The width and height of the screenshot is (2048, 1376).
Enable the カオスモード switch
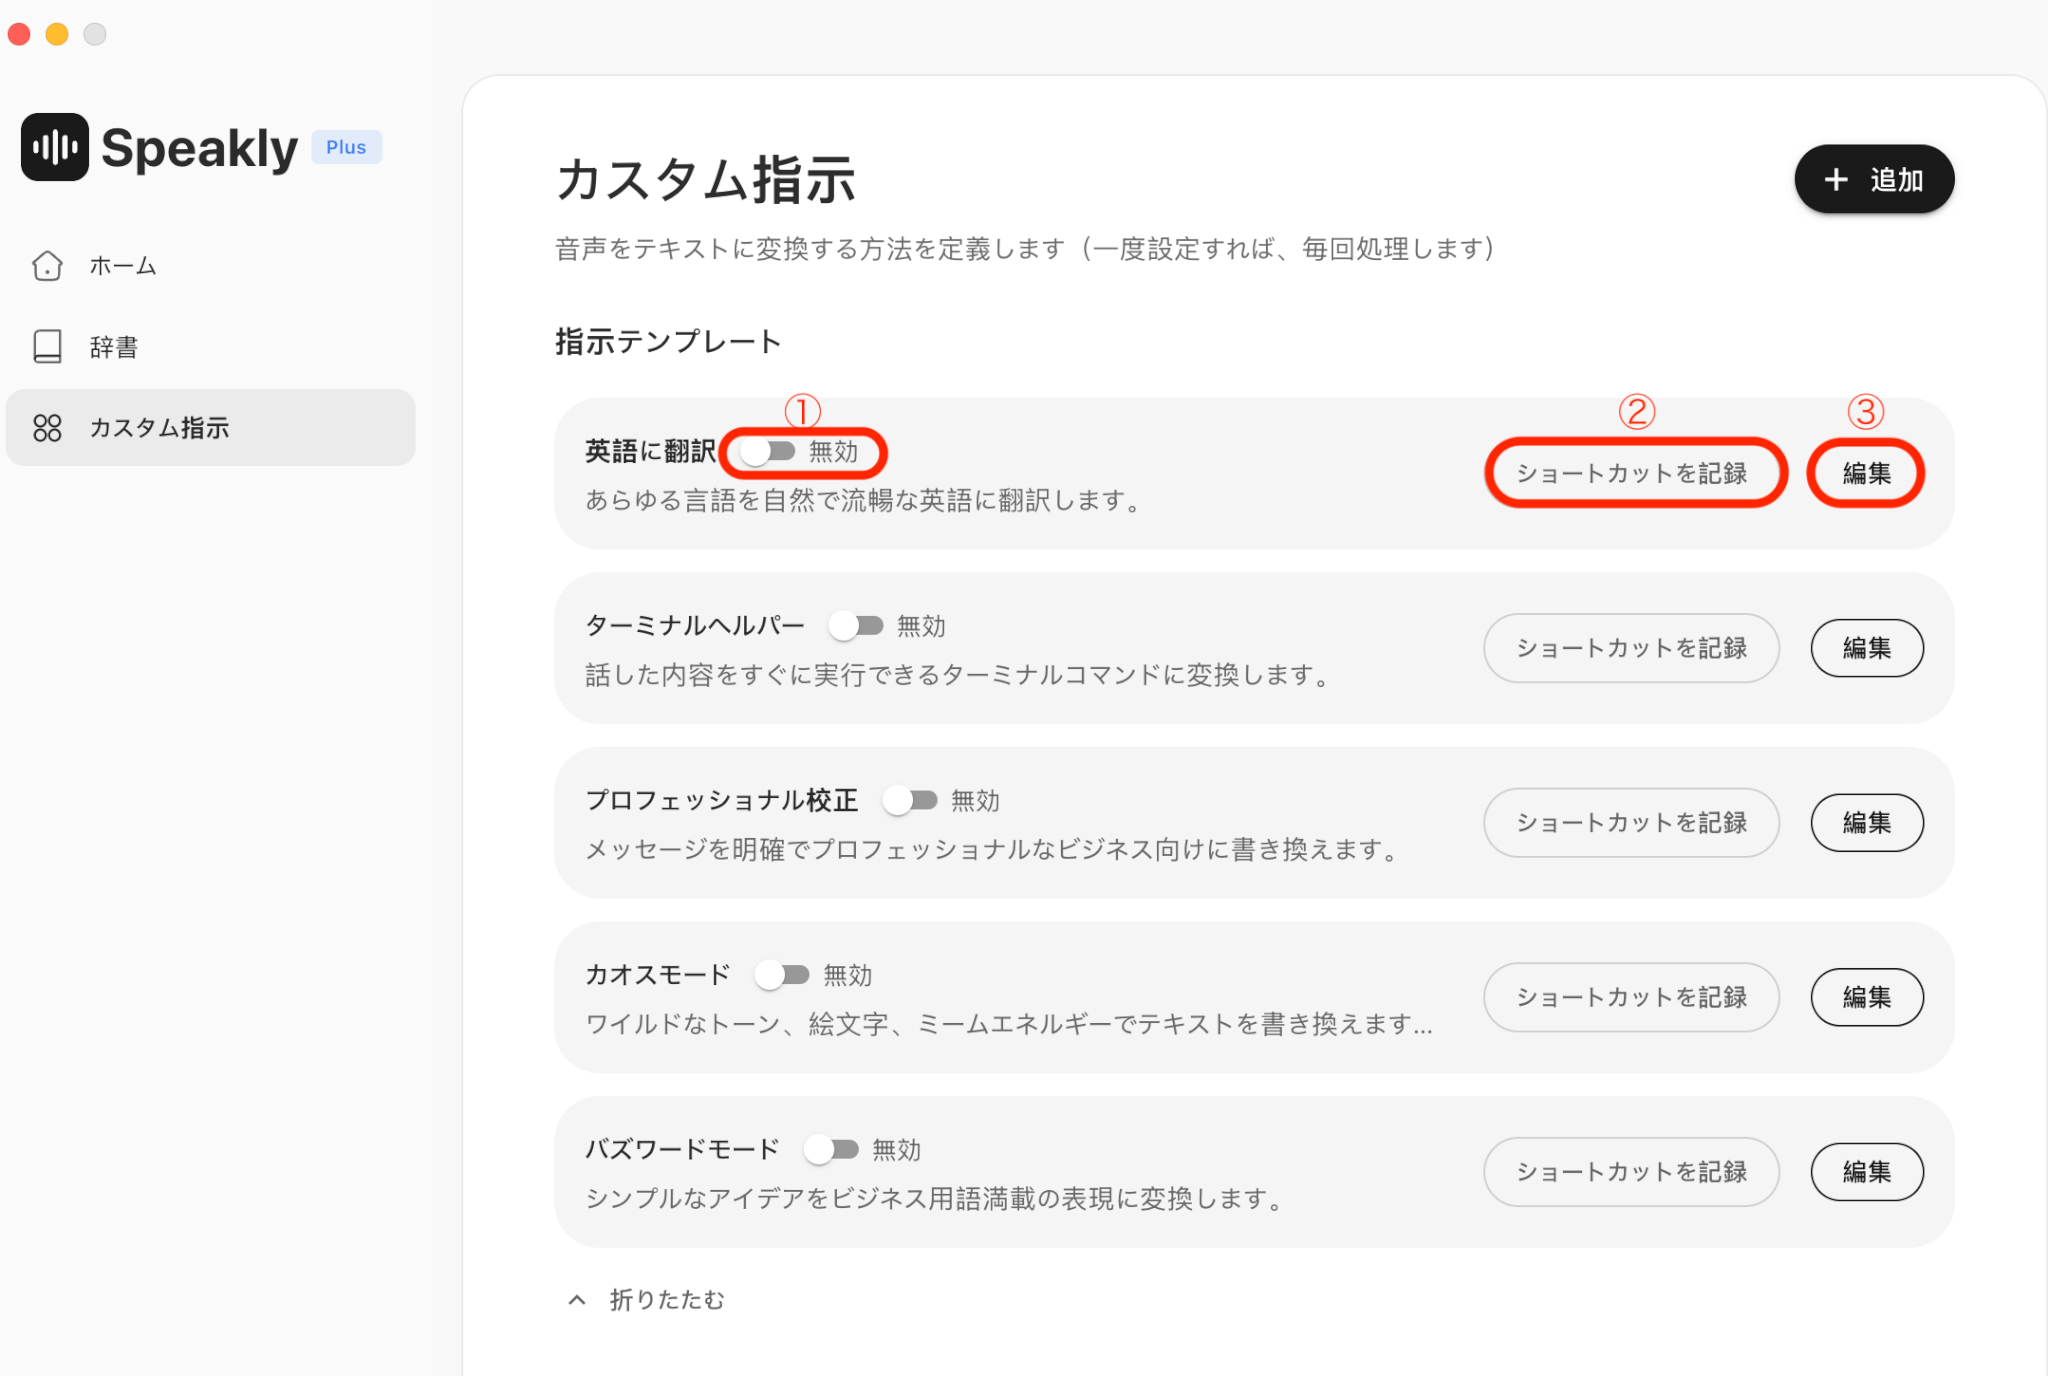(782, 975)
